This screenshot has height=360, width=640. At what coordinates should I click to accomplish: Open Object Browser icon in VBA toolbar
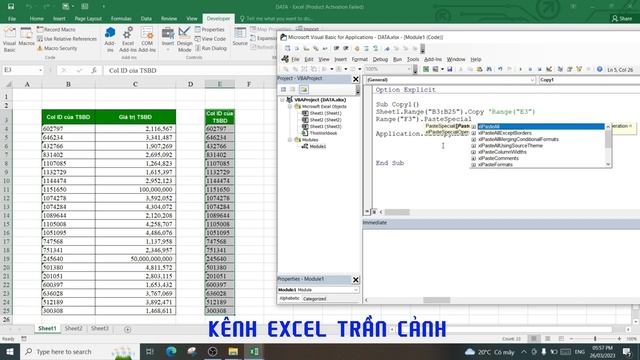click(x=579, y=69)
